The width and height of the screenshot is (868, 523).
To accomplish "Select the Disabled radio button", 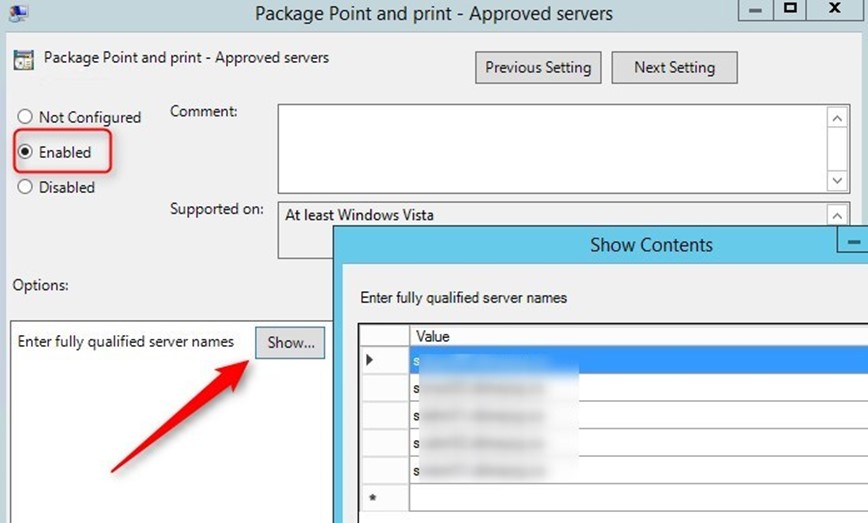I will [x=25, y=187].
